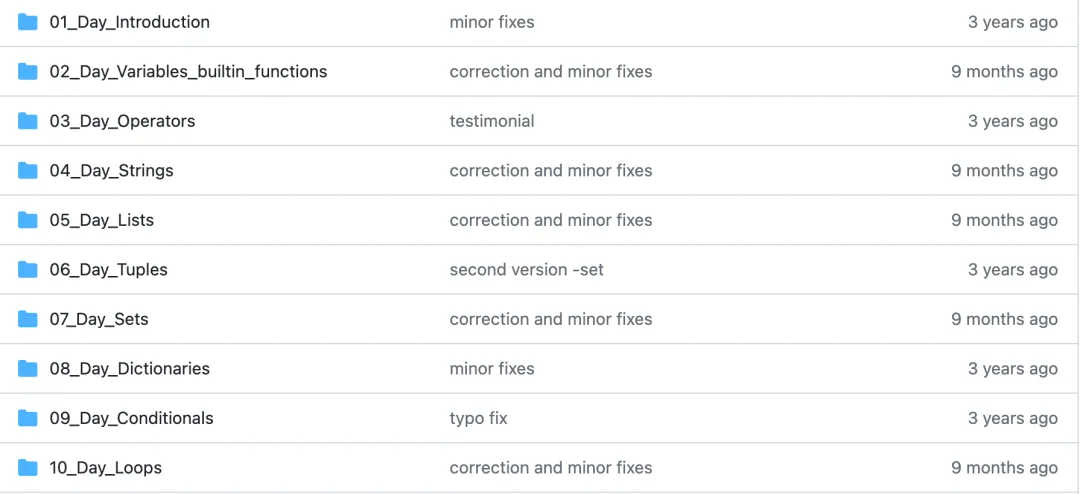Screen dimensions: 1080x494
Task: Open 04_Day_Strings 'correction and minor fixes' commit
Action: [x=550, y=171]
